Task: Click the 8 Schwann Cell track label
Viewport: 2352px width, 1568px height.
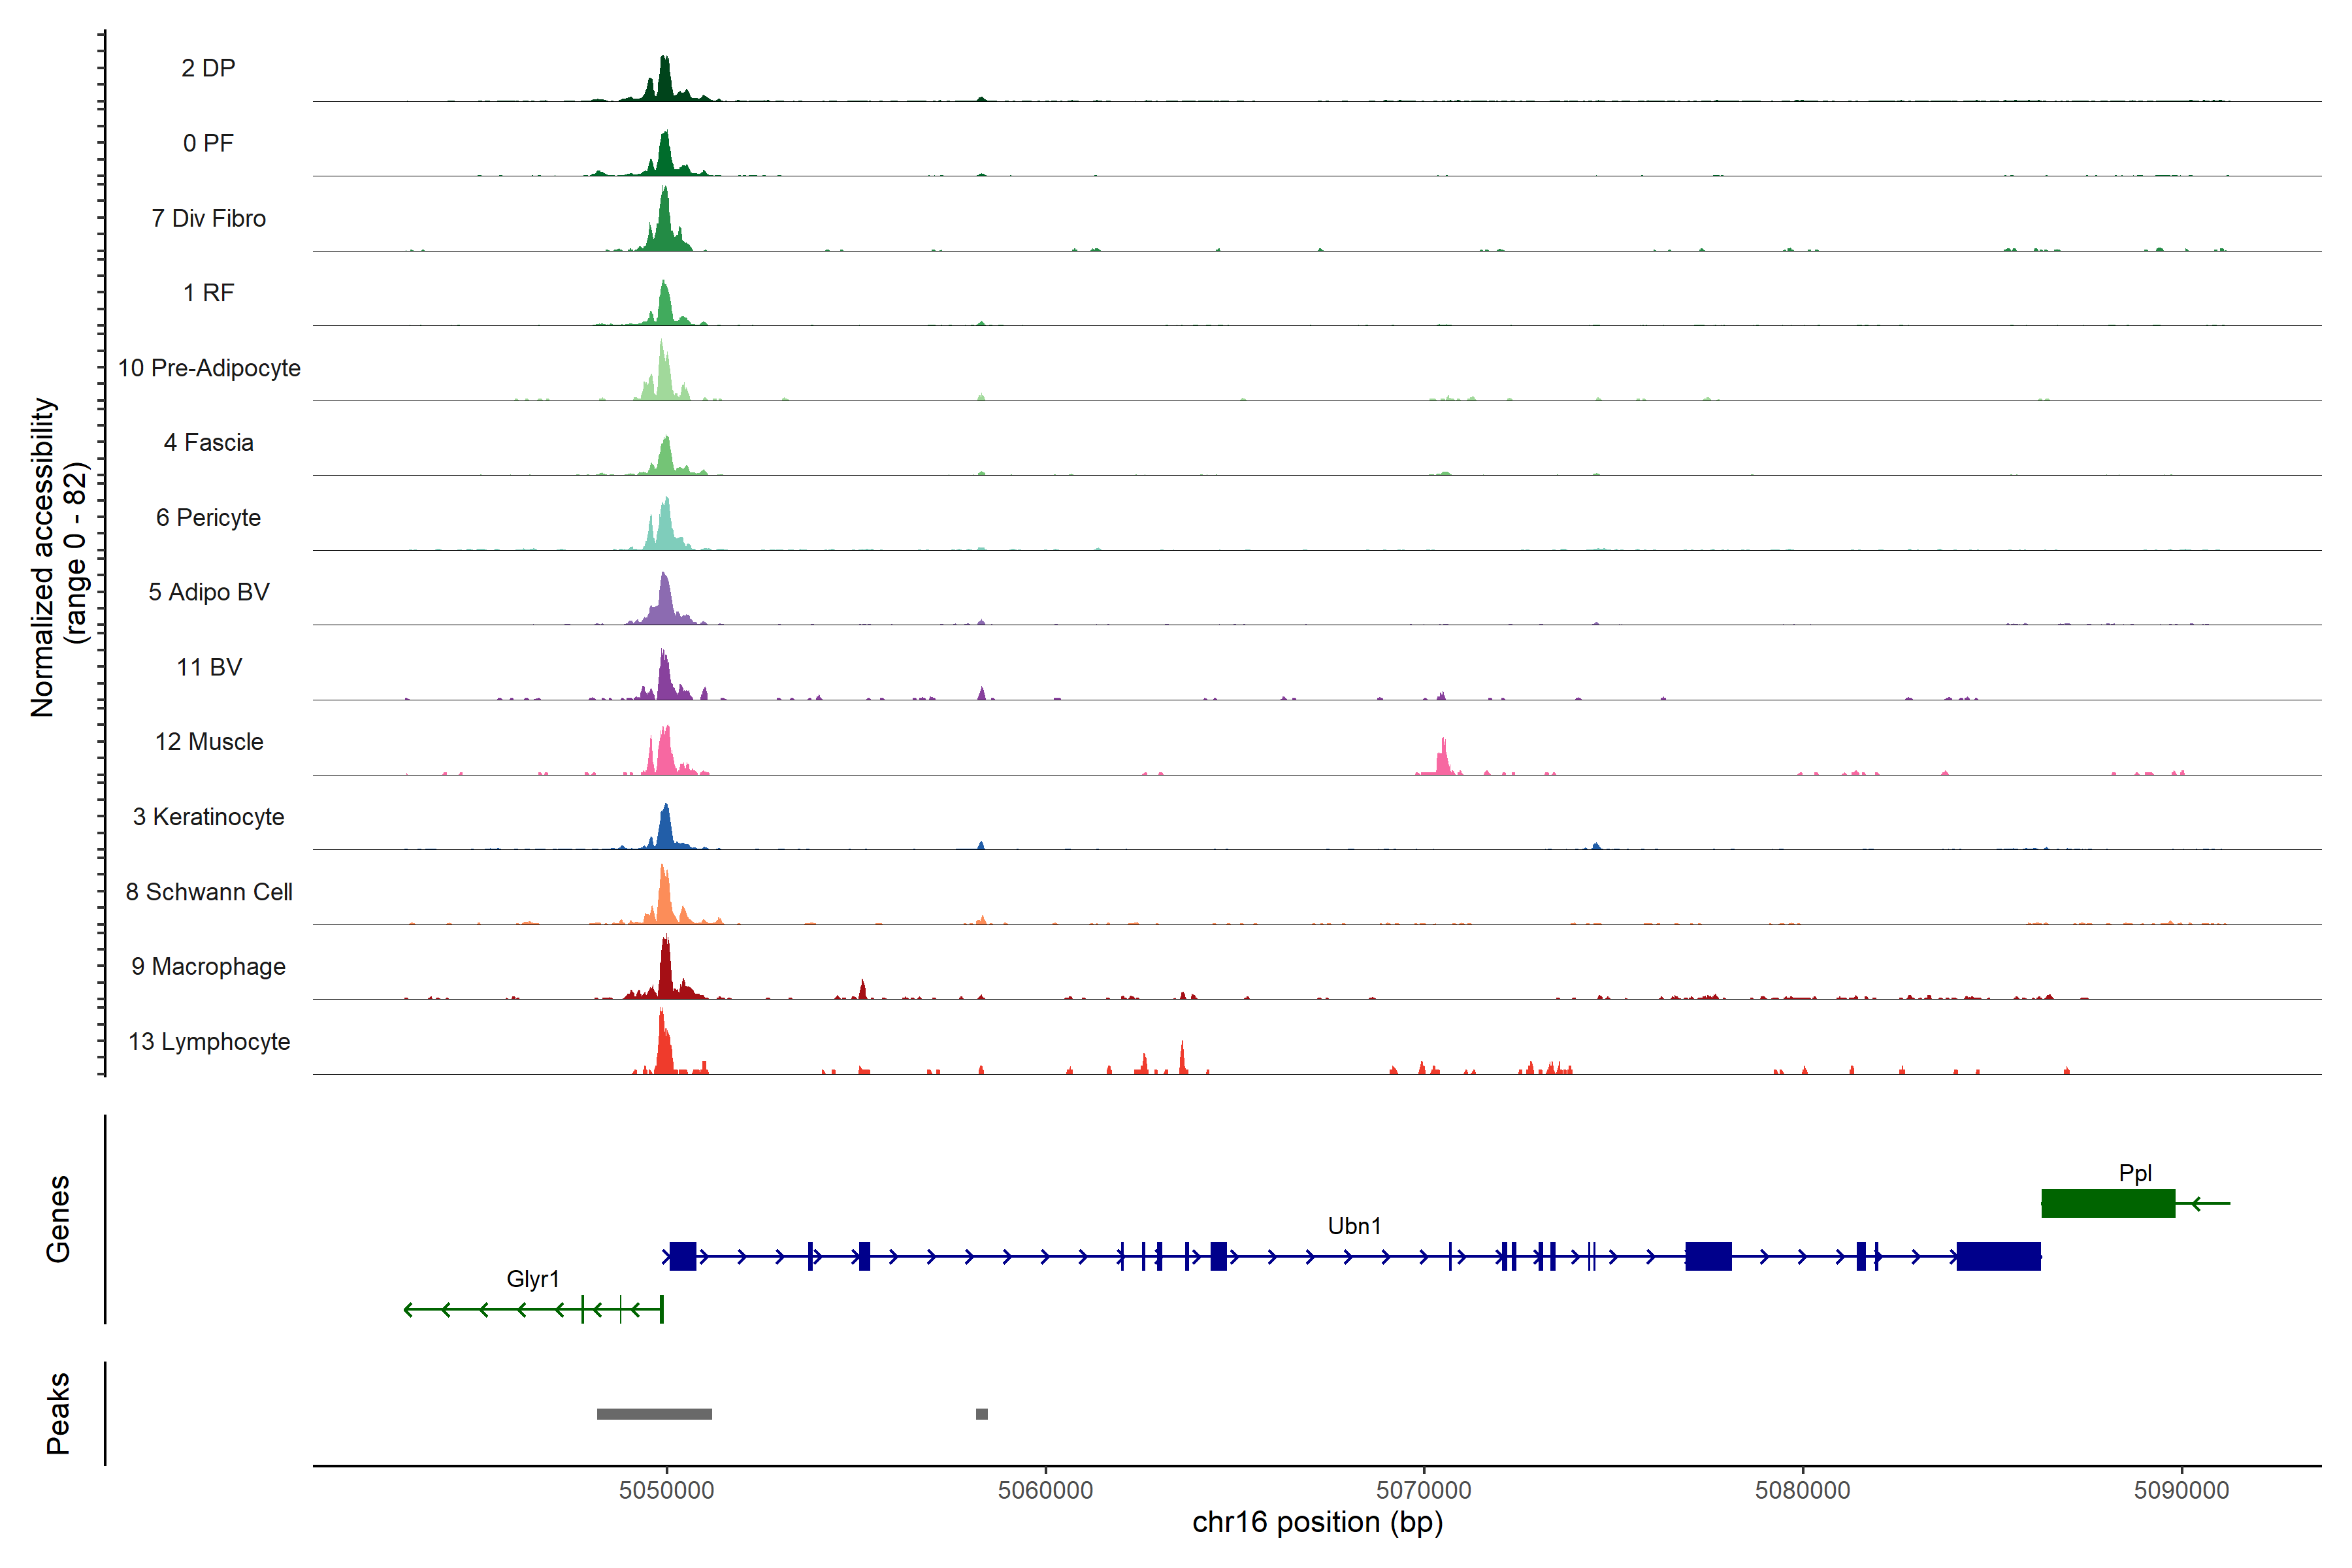Action: coord(208,892)
